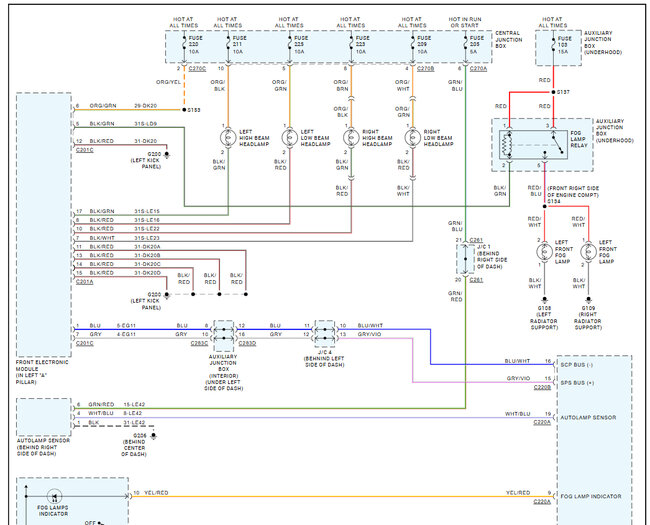The height and width of the screenshot is (525, 650).
Task: Click the J/C 1 junction connector box
Action: [x=466, y=259]
